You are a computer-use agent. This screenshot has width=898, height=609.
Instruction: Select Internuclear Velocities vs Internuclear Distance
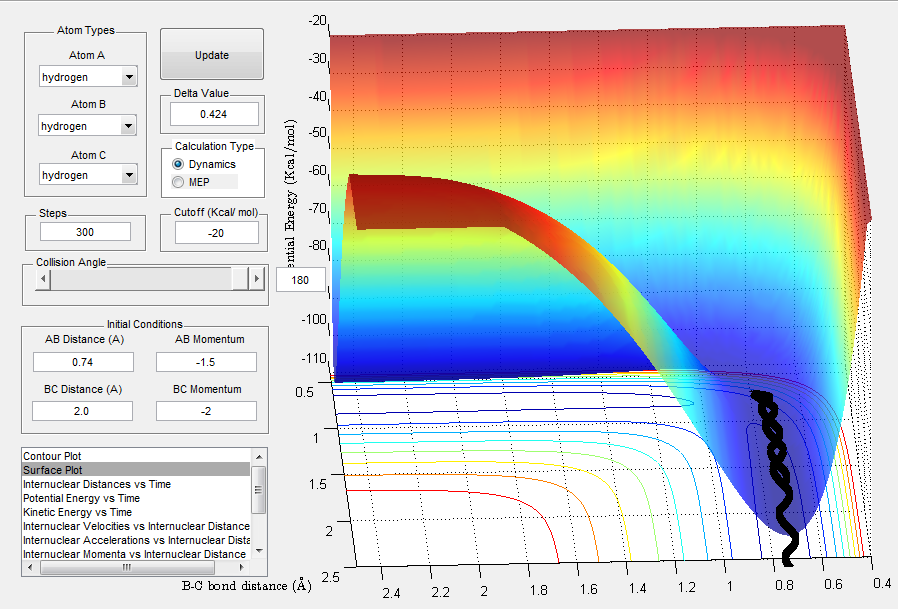tap(136, 526)
